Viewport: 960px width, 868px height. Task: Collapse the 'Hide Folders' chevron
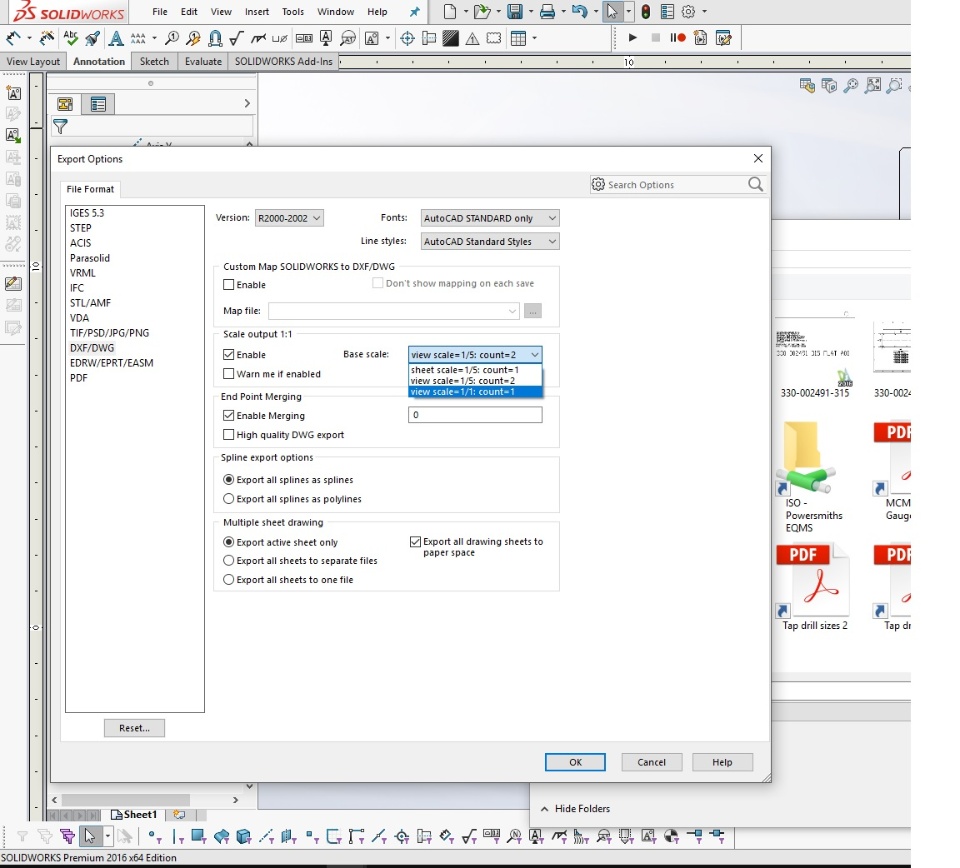tap(544, 809)
